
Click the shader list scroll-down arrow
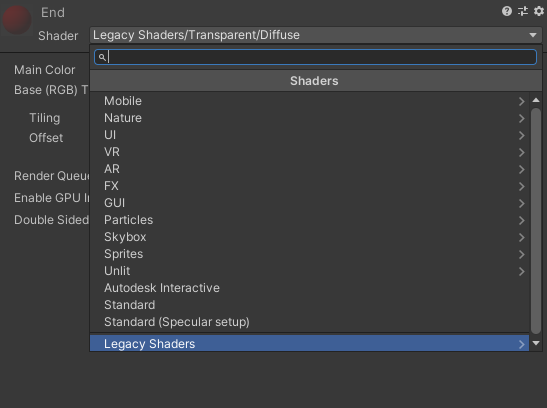pos(536,343)
